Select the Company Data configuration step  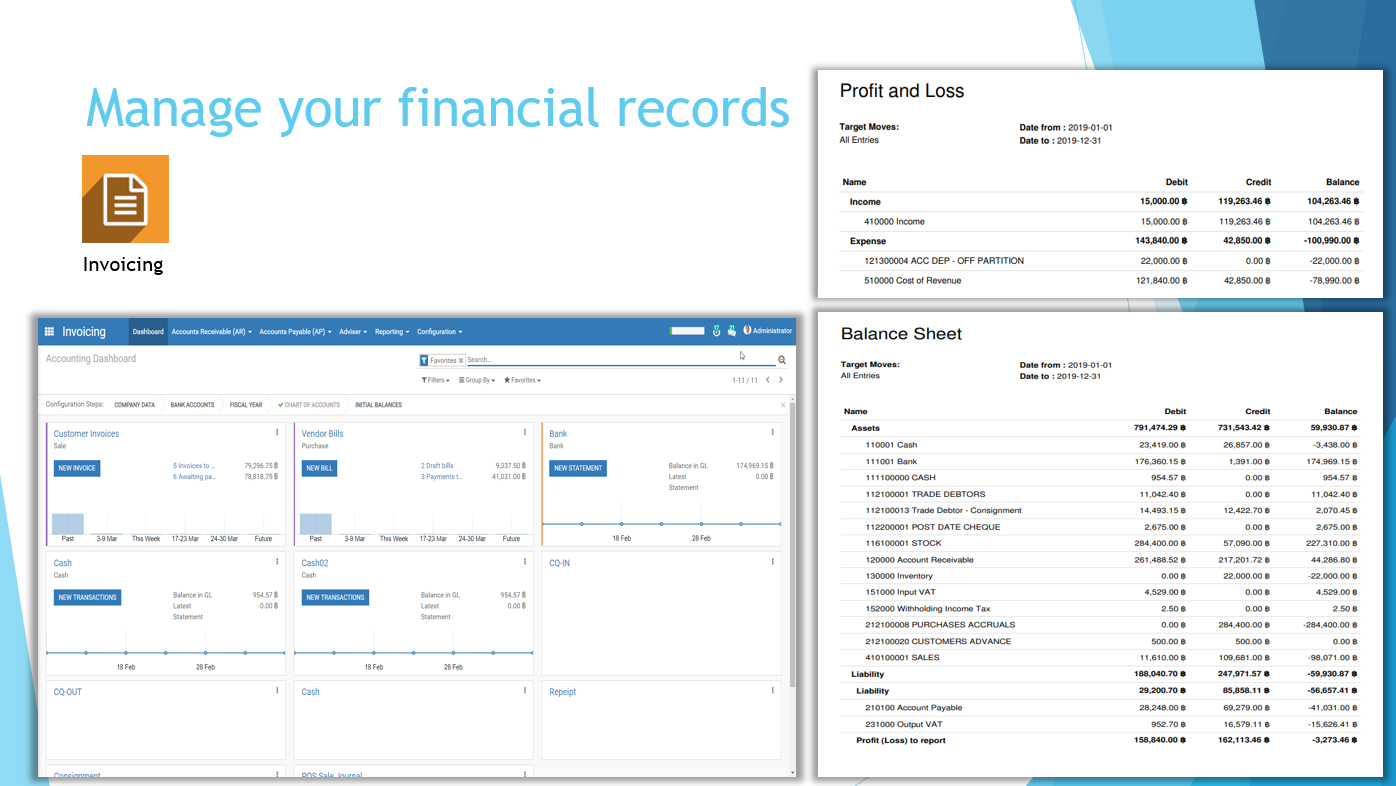click(134, 405)
